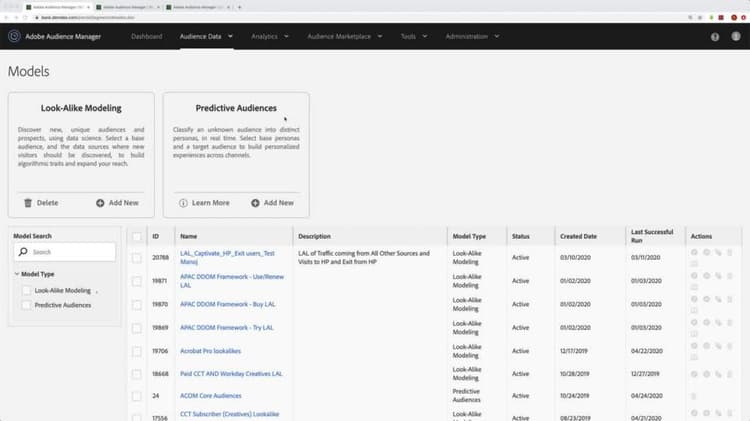Click inside the Model Search input field
750x421 pixels.
coord(65,252)
